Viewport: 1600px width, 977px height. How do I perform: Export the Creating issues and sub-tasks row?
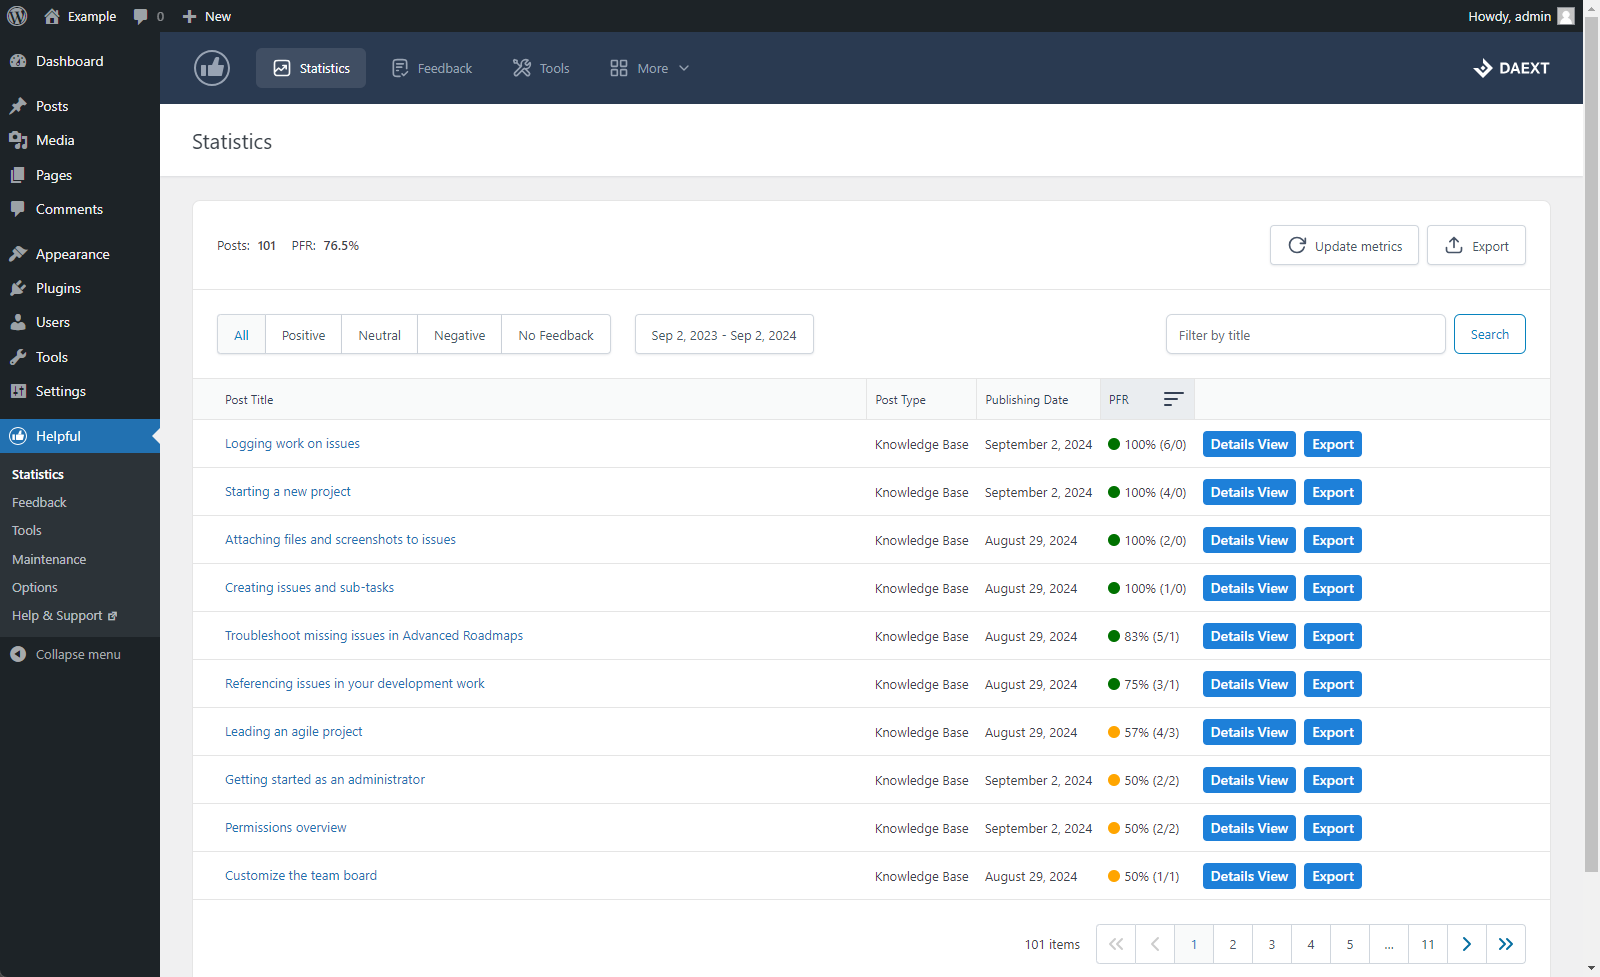pyautogui.click(x=1333, y=588)
